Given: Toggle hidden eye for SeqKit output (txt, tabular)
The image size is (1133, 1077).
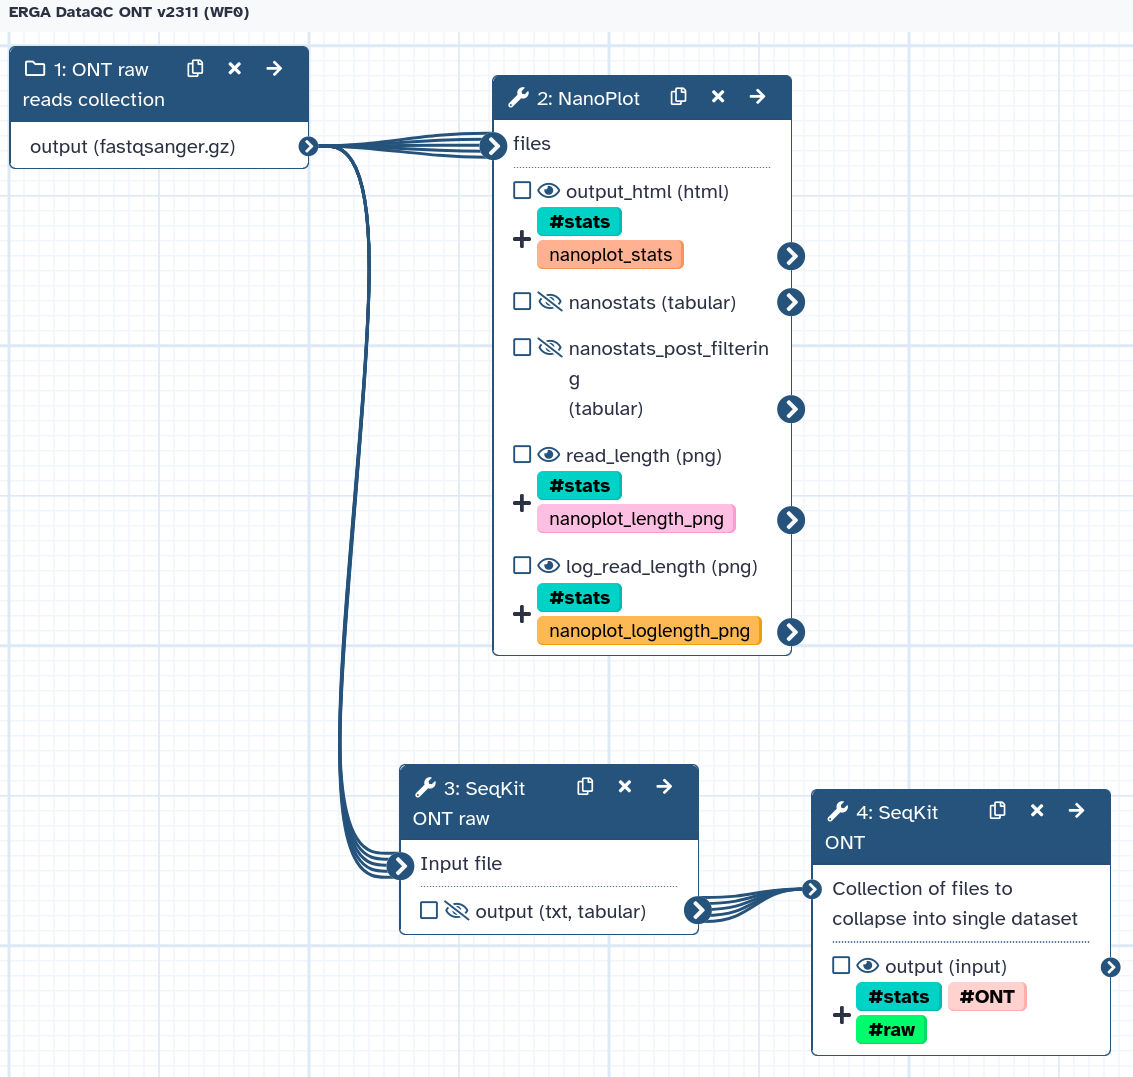Looking at the screenshot, I should pos(457,910).
